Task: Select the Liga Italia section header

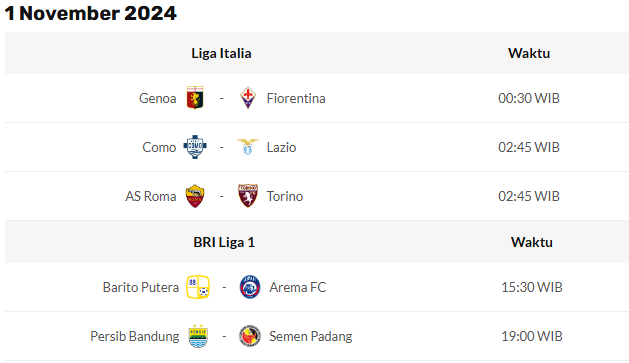Action: pos(221,53)
